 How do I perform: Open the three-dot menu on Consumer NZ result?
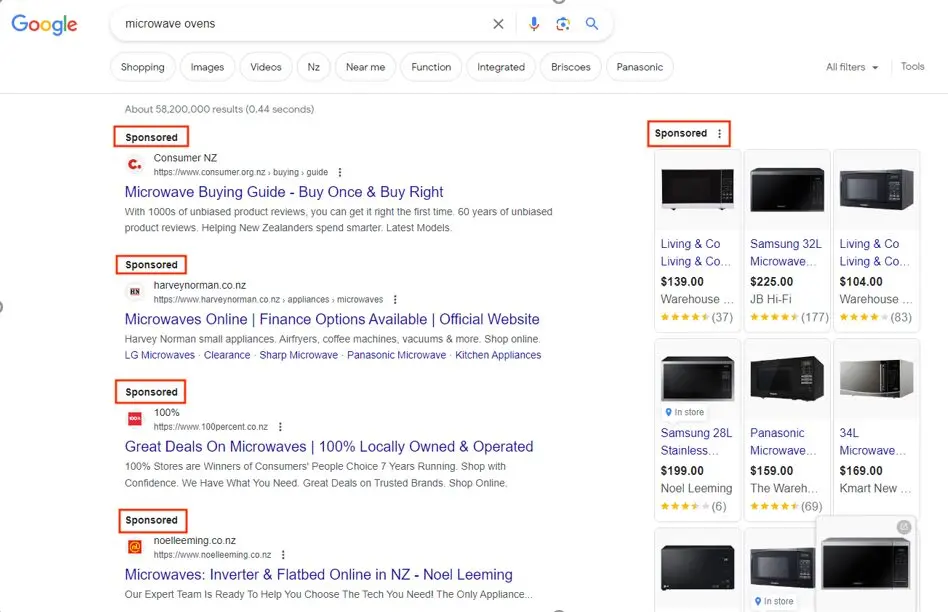[x=339, y=171]
